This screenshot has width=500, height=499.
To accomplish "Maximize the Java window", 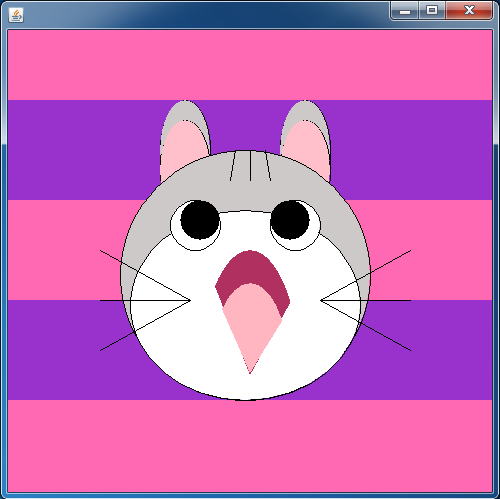I will click(432, 11).
